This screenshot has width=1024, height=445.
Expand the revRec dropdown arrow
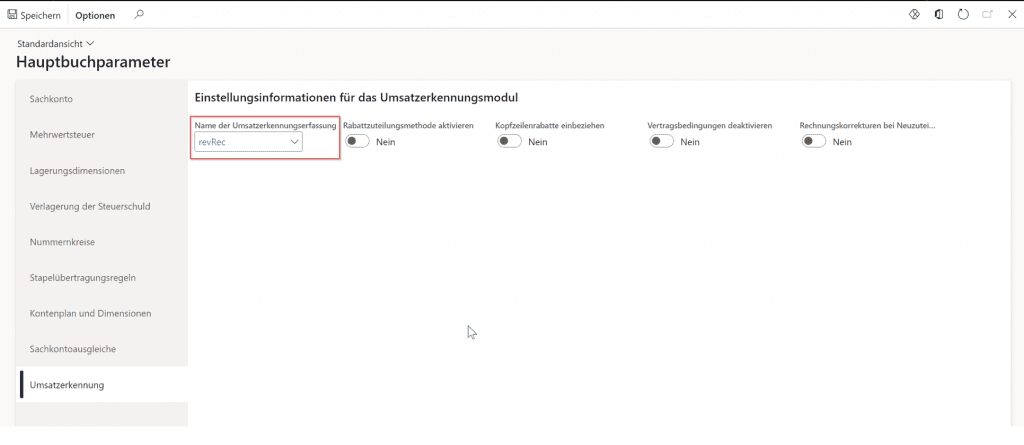pyautogui.click(x=294, y=143)
